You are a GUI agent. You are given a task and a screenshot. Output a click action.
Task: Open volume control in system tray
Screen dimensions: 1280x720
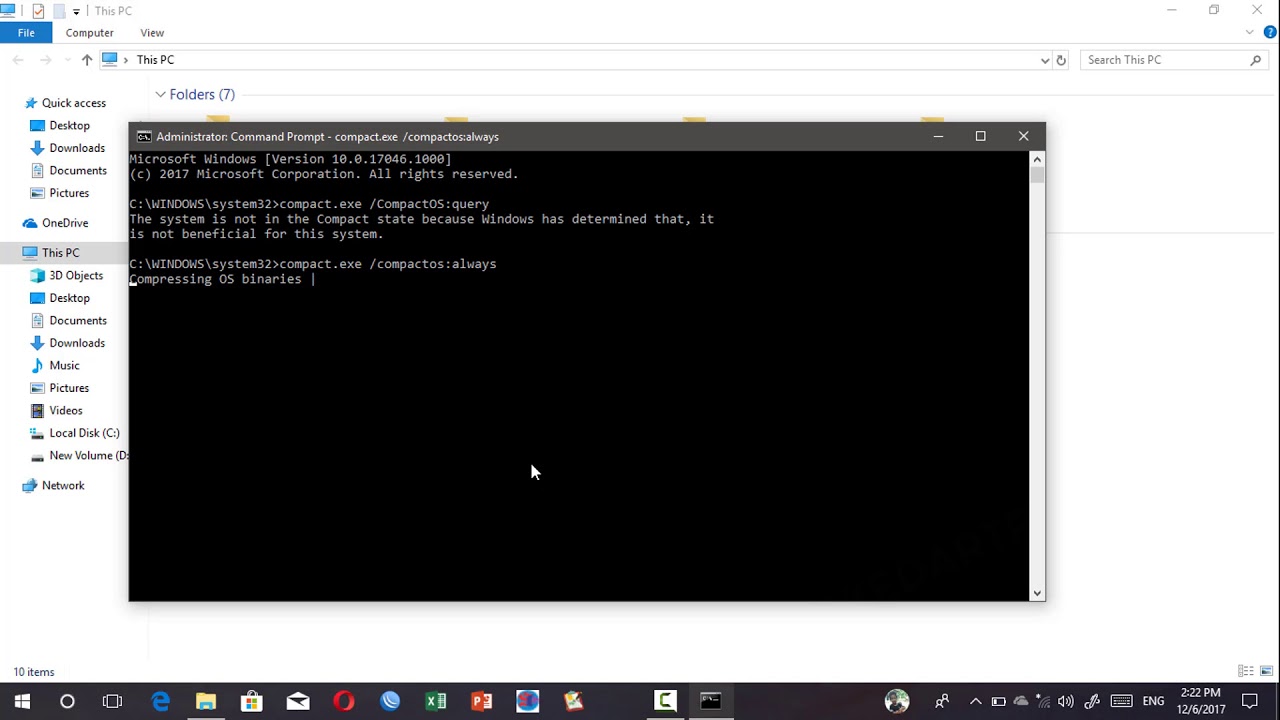[x=1066, y=701]
